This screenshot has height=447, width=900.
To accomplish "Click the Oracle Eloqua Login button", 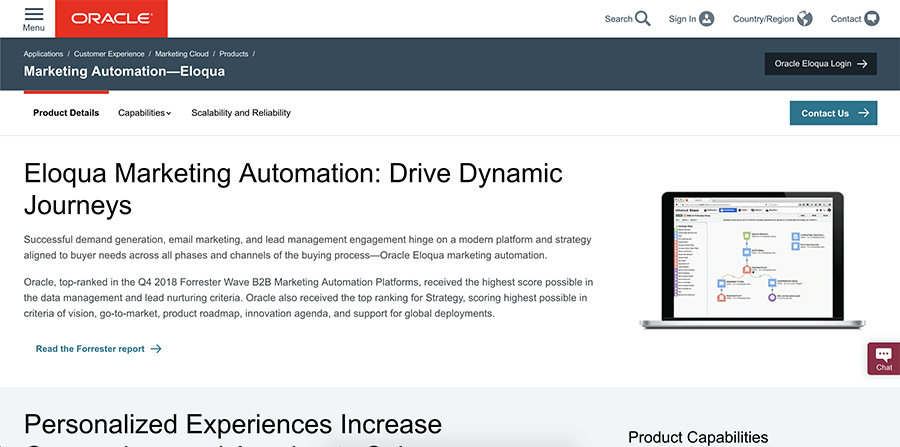I will (820, 64).
